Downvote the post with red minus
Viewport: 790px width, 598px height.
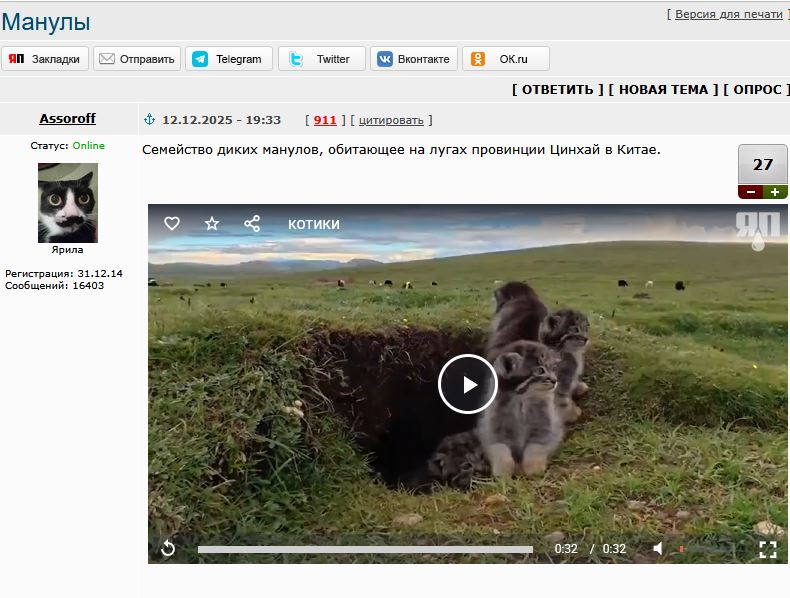(x=751, y=192)
